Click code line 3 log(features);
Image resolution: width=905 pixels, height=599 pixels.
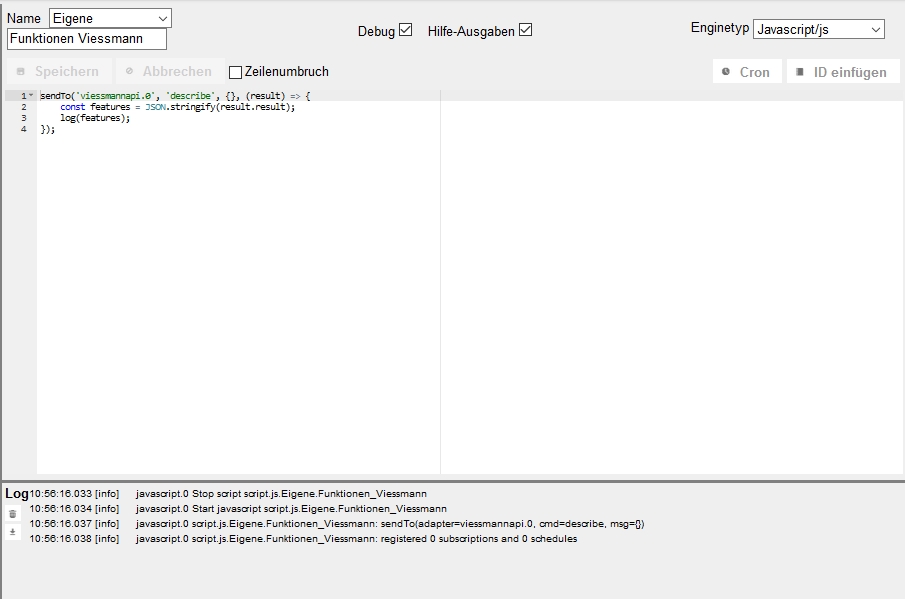coord(95,118)
